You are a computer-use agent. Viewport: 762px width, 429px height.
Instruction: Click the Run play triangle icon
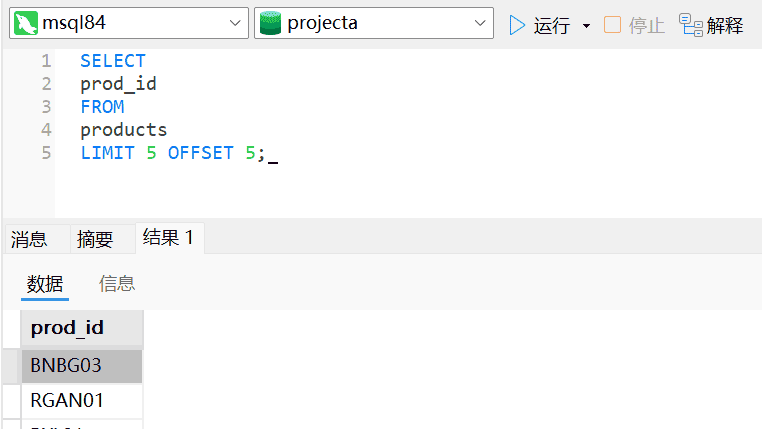(x=517, y=25)
